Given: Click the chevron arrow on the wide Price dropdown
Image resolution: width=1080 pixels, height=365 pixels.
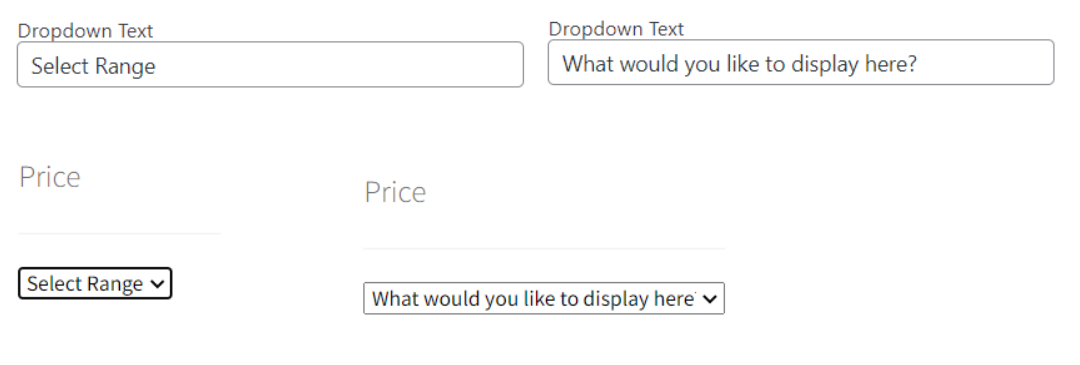Looking at the screenshot, I should point(709,299).
